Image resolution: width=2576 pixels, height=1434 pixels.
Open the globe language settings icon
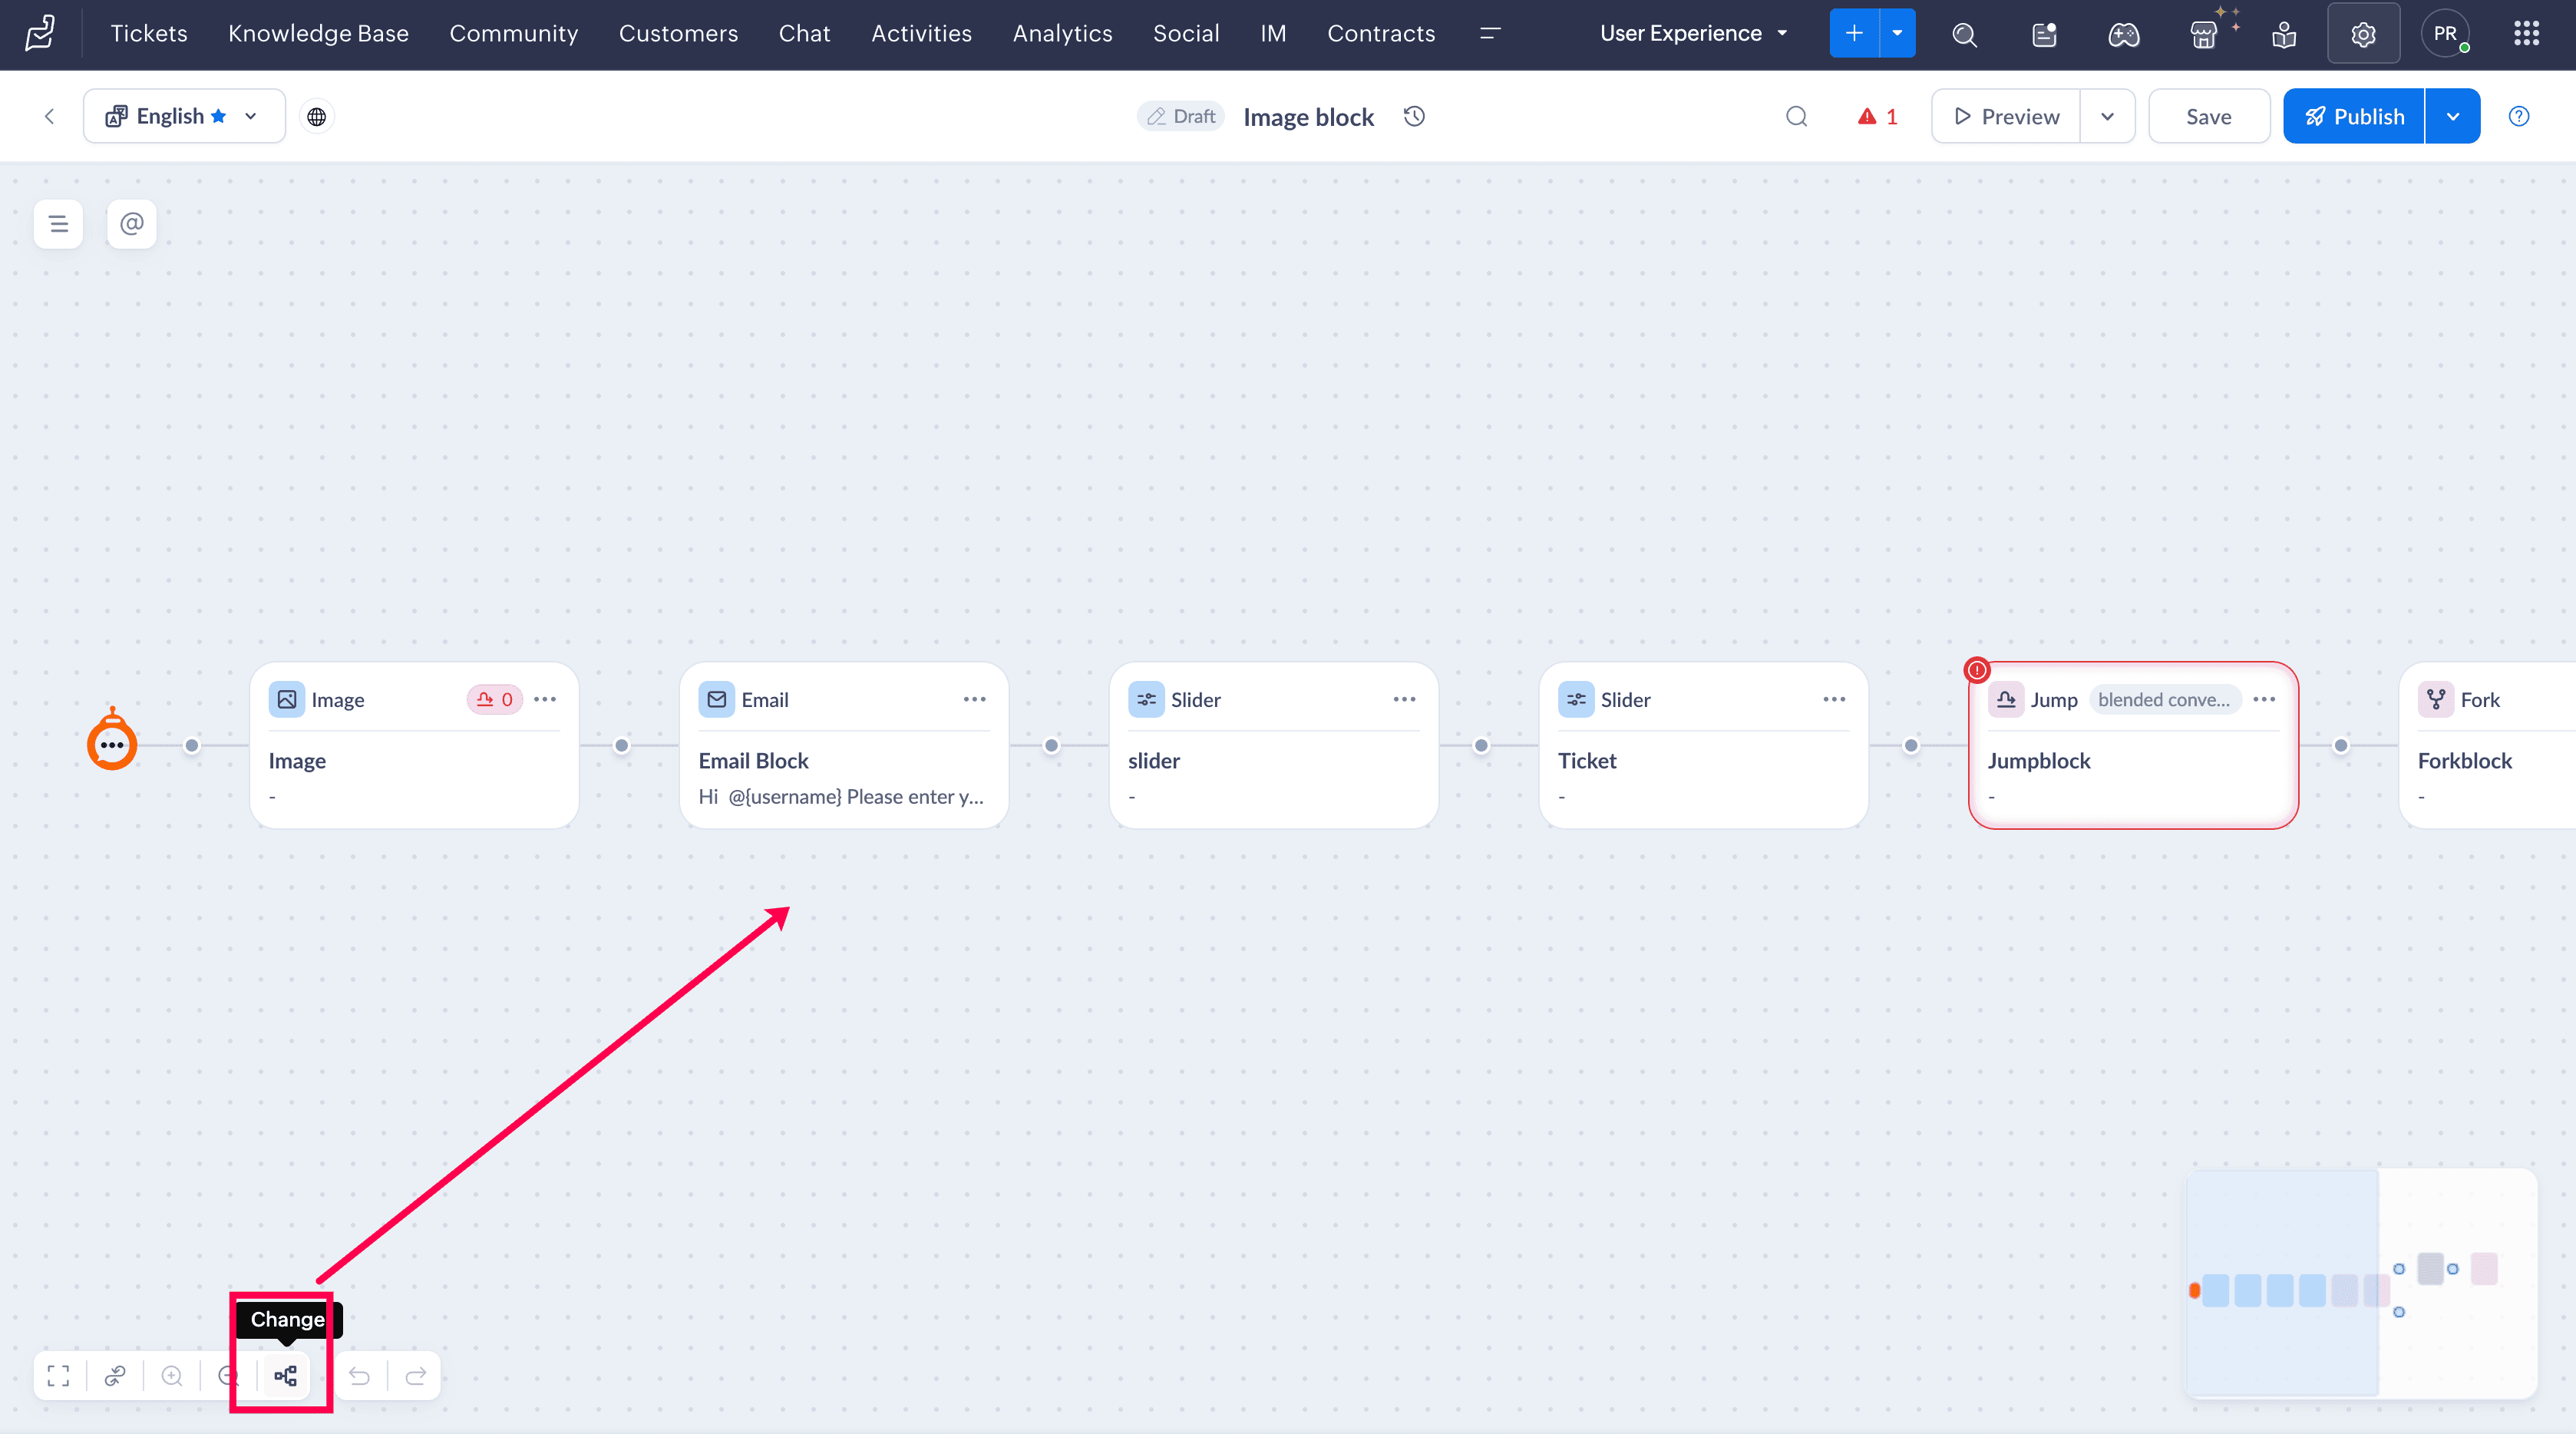click(316, 116)
